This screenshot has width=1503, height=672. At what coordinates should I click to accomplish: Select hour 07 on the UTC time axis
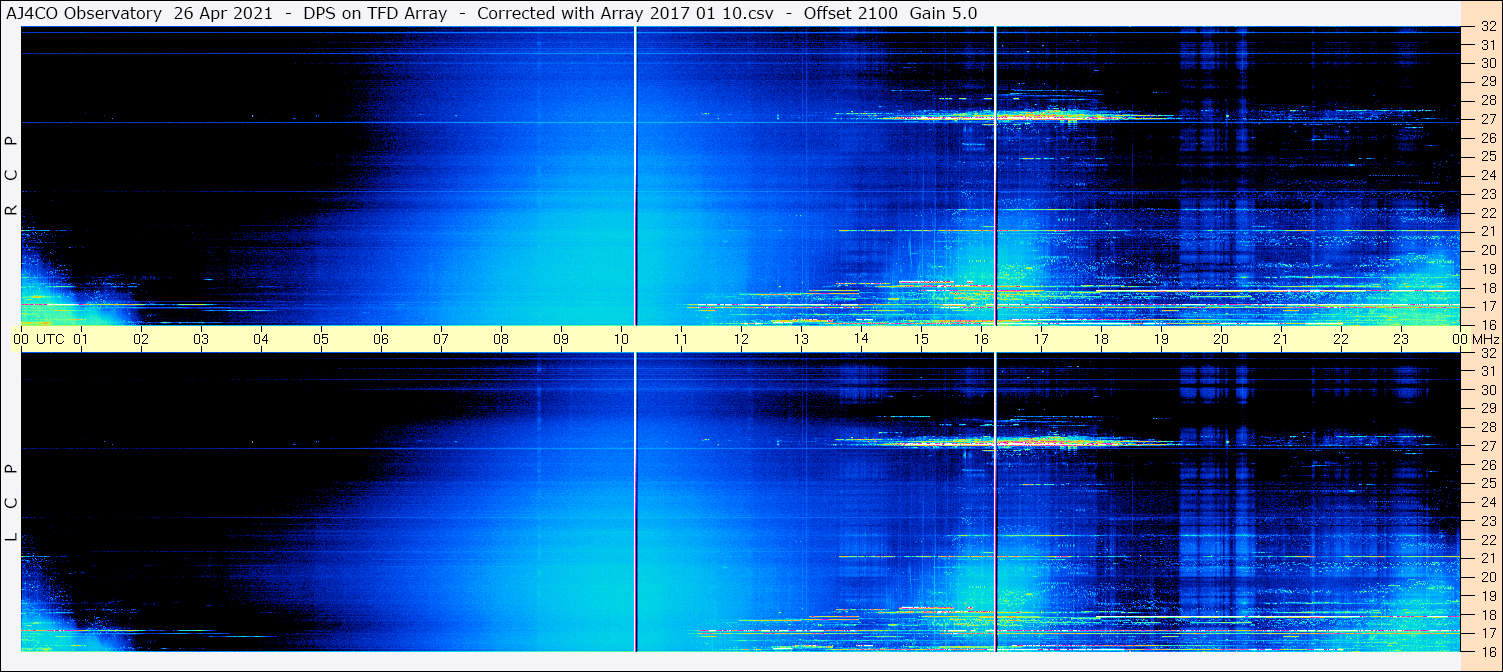pyautogui.click(x=441, y=339)
